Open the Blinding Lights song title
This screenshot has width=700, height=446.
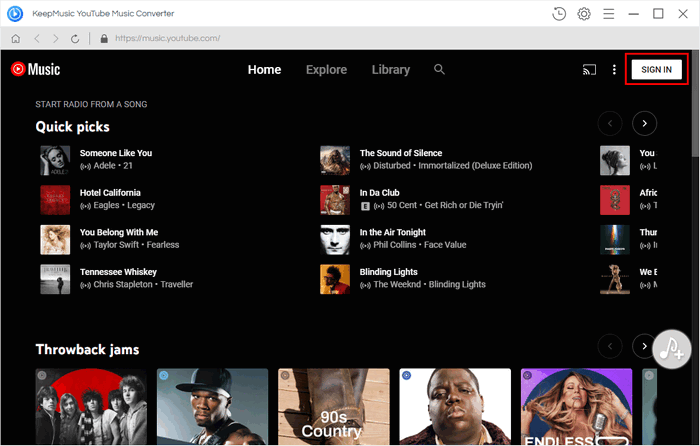[388, 272]
